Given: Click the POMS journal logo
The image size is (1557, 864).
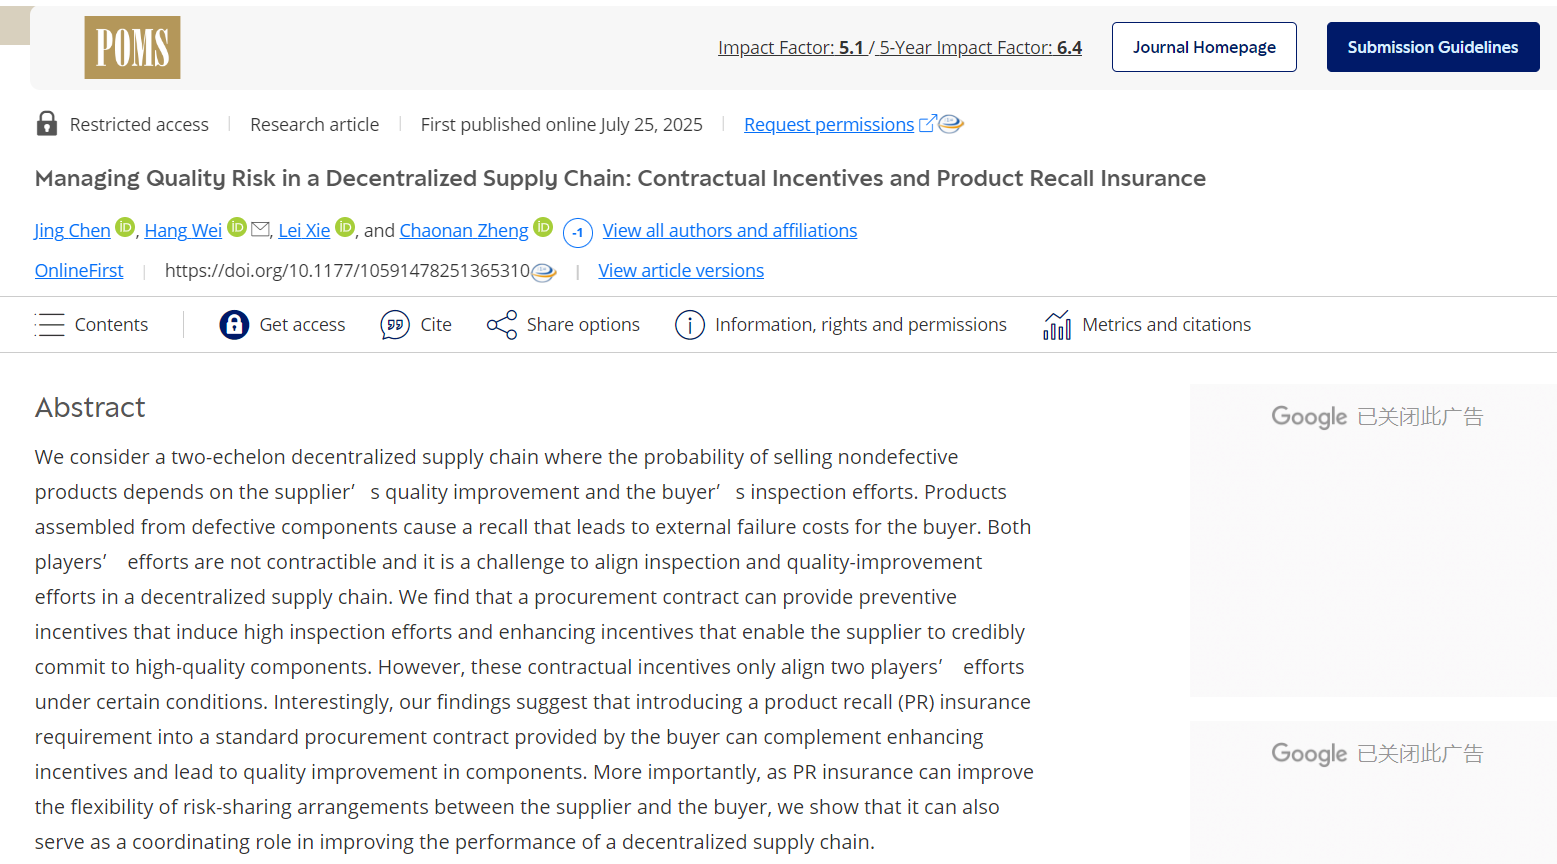Looking at the screenshot, I should [x=132, y=48].
